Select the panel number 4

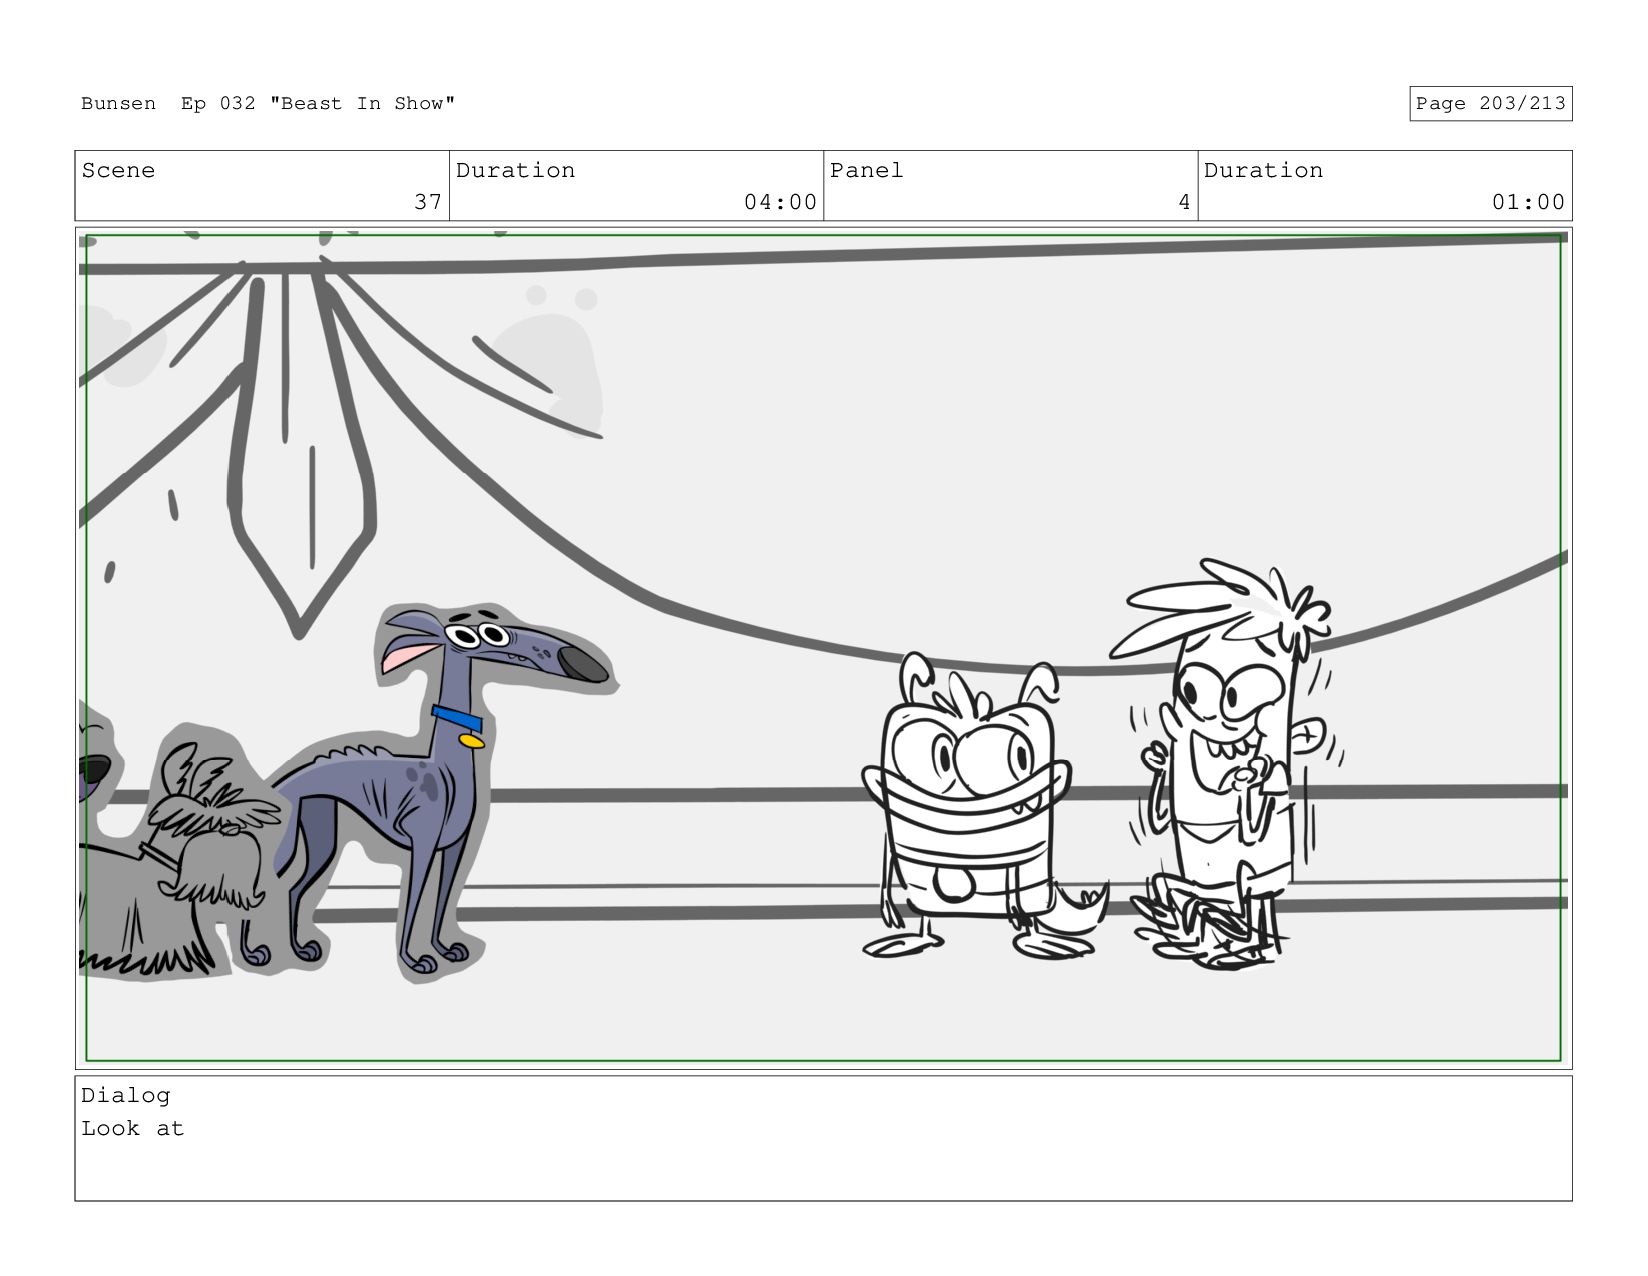[1184, 202]
